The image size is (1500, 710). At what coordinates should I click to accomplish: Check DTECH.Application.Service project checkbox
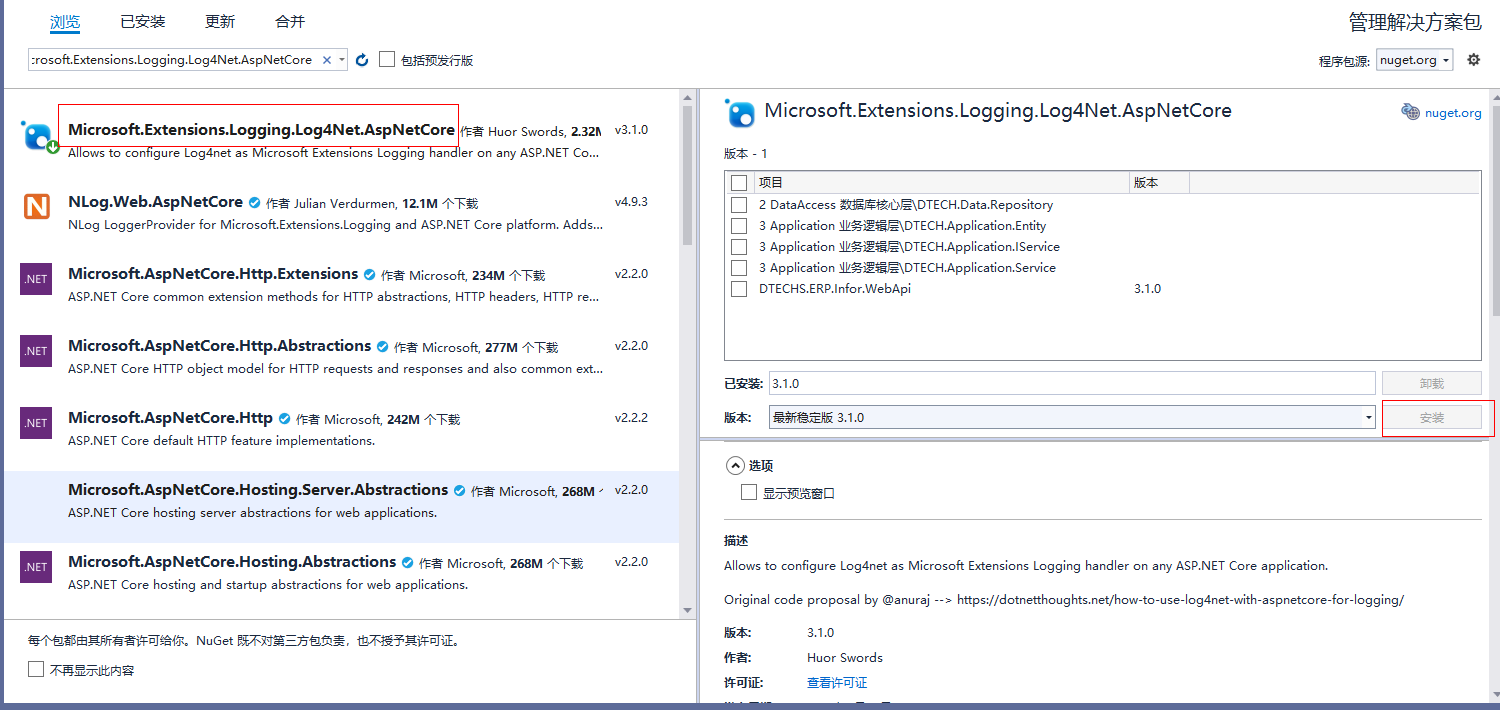(x=739, y=268)
